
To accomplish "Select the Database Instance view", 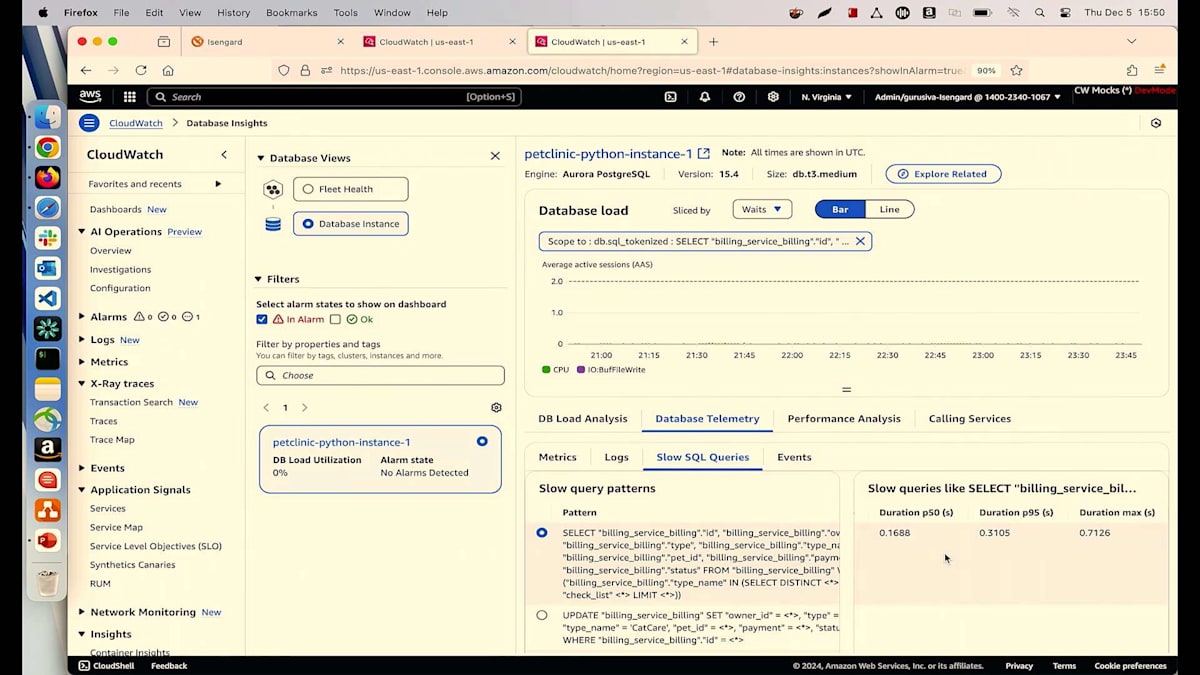I will [x=350, y=224].
